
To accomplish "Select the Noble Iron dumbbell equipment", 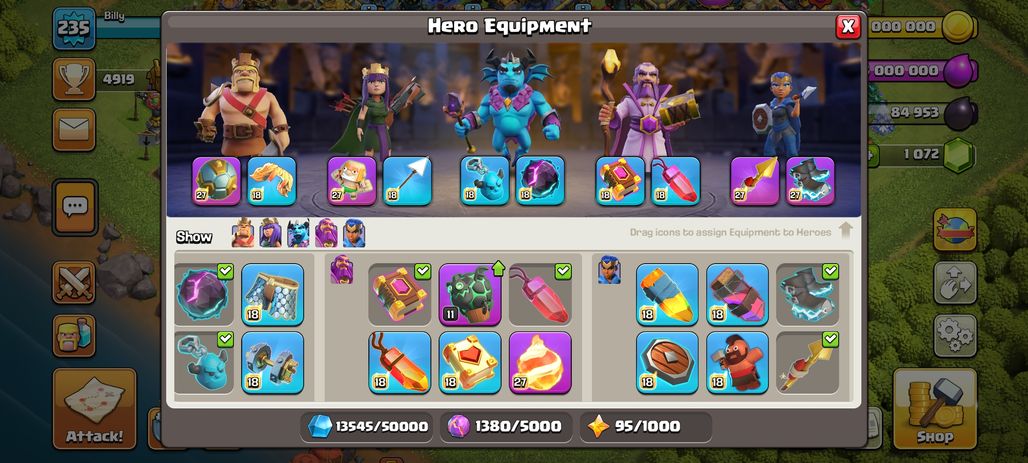I will pos(273,363).
